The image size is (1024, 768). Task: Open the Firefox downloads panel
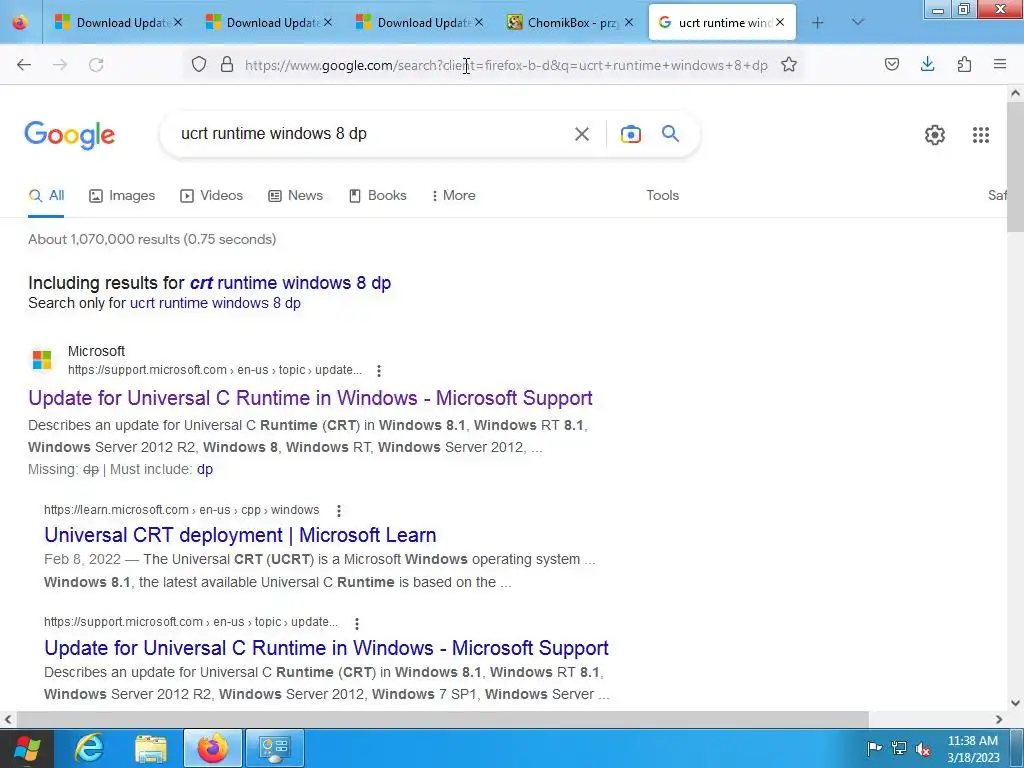[927, 65]
